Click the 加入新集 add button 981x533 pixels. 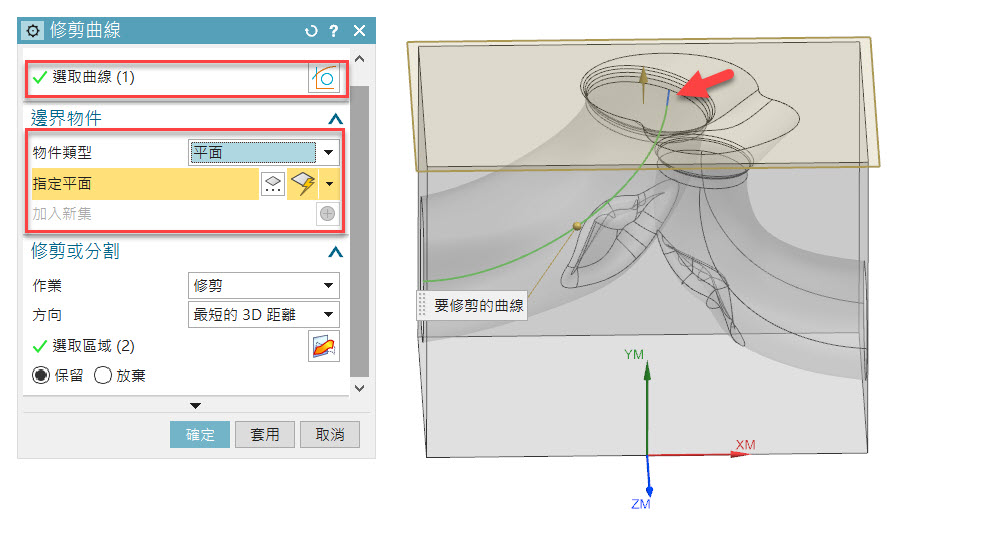[x=327, y=214]
